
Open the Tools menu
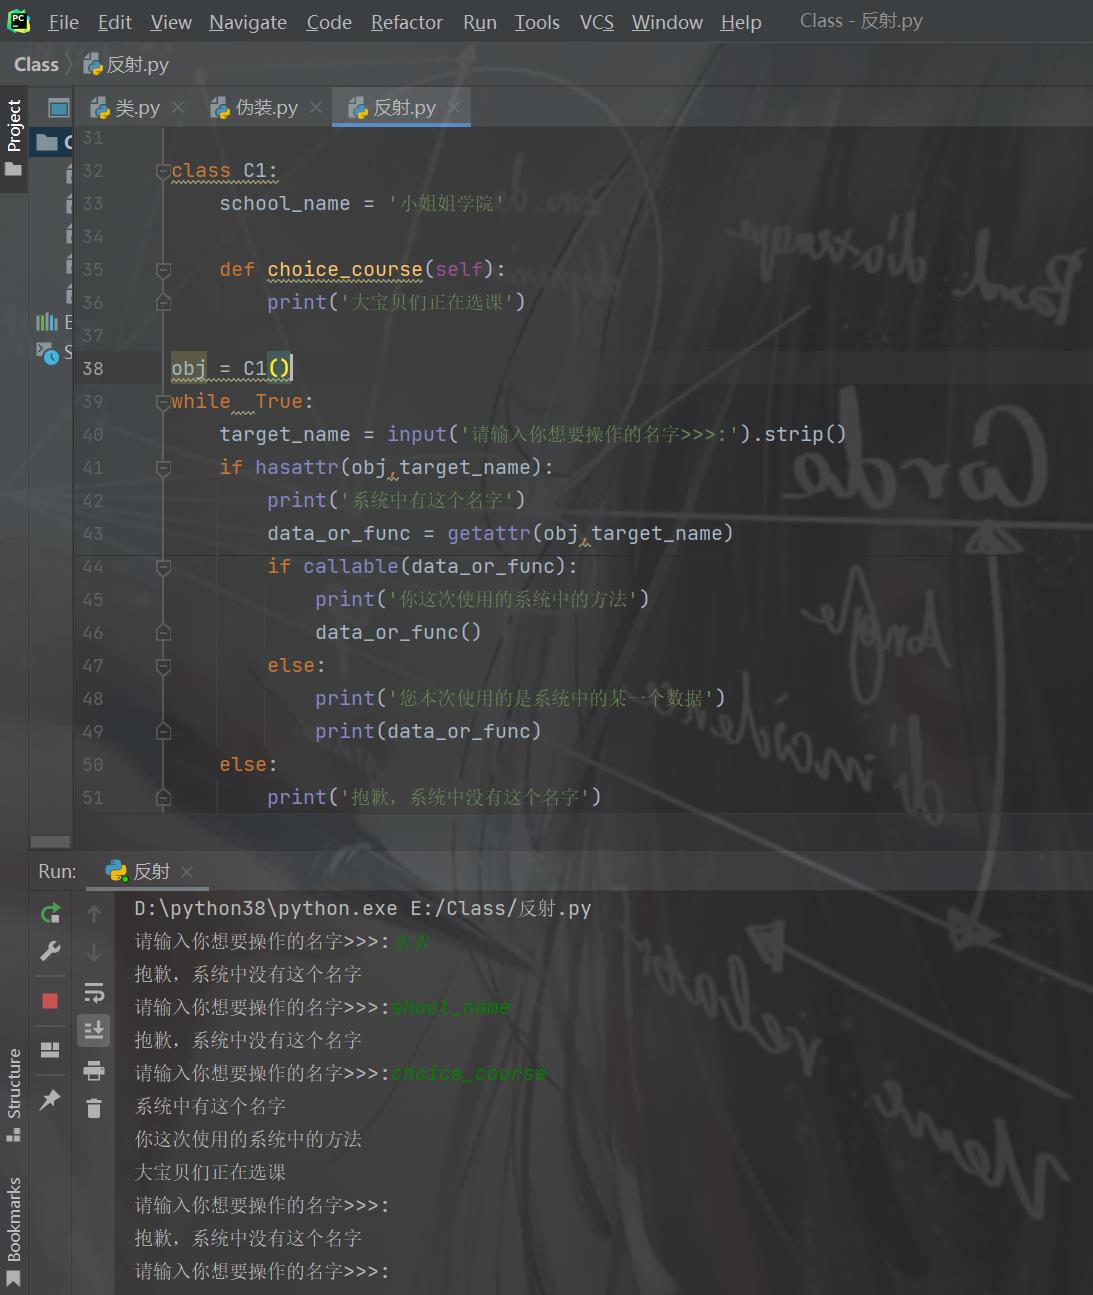[x=537, y=22]
